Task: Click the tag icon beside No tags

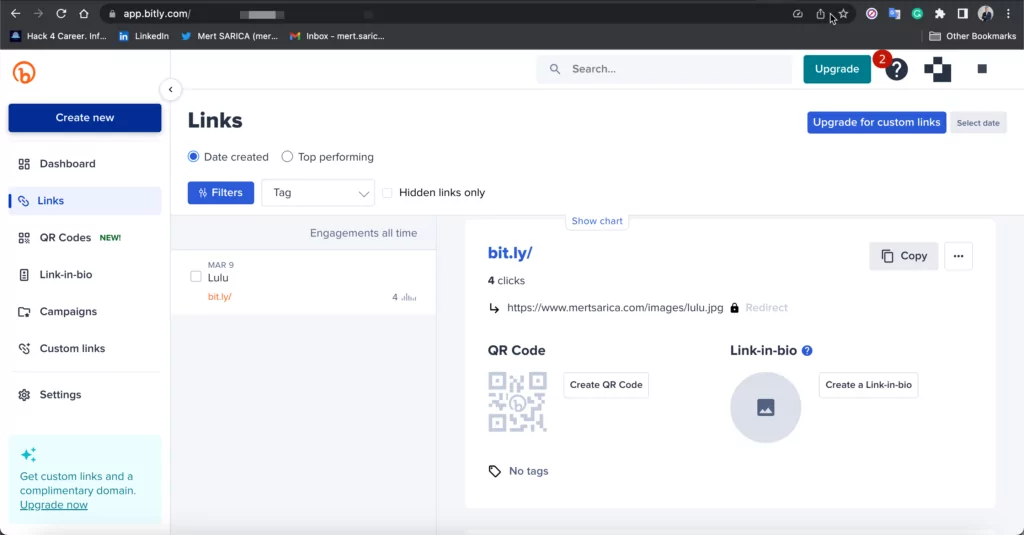Action: [494, 471]
